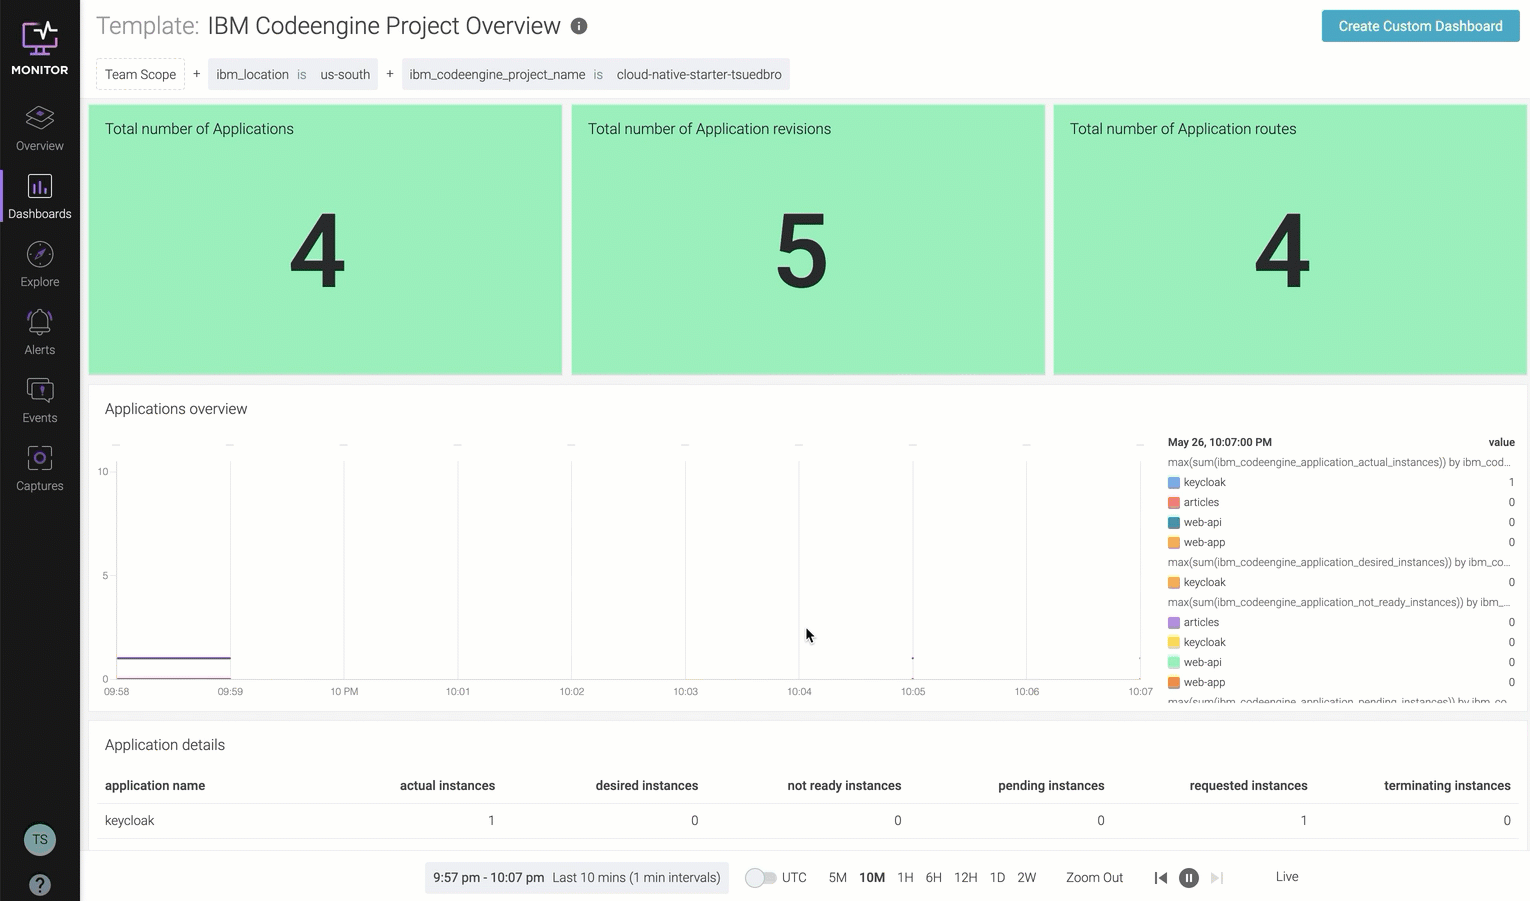The width and height of the screenshot is (1530, 901).
Task: Click the Application details panel title
Action: (x=165, y=745)
